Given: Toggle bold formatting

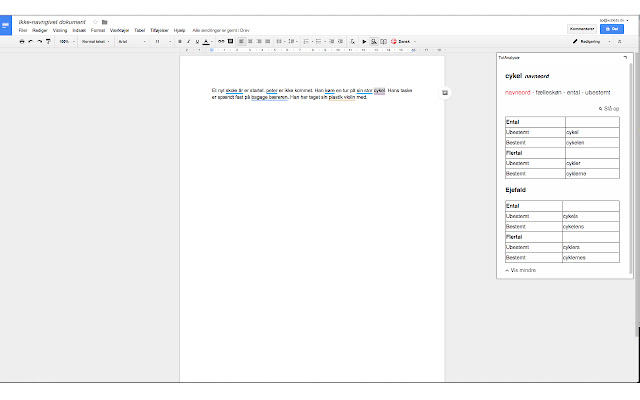Looking at the screenshot, I should [178, 42].
